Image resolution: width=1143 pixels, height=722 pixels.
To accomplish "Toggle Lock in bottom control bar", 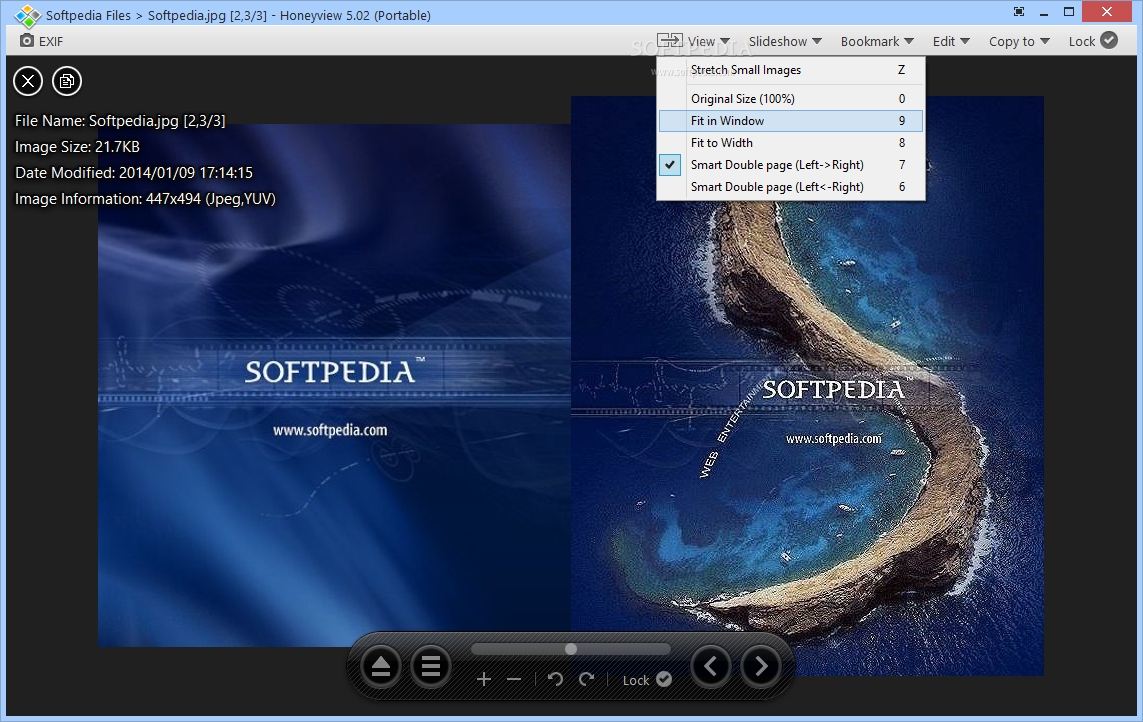I will 647,680.
